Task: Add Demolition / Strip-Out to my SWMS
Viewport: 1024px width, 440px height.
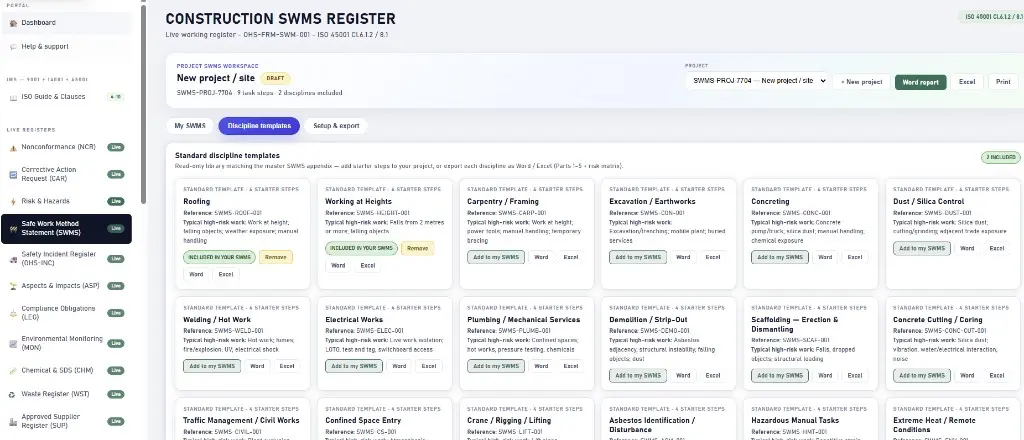Action: [638, 375]
